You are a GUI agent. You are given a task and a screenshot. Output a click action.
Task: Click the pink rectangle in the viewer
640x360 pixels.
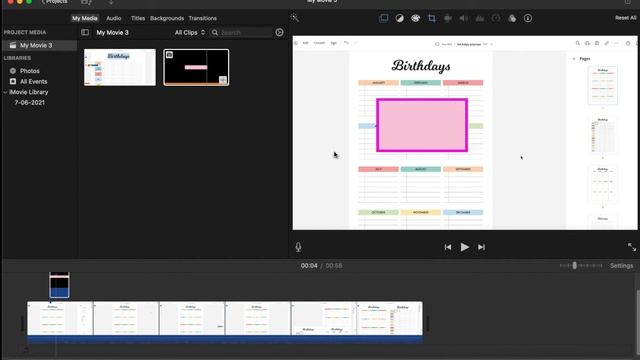422,125
